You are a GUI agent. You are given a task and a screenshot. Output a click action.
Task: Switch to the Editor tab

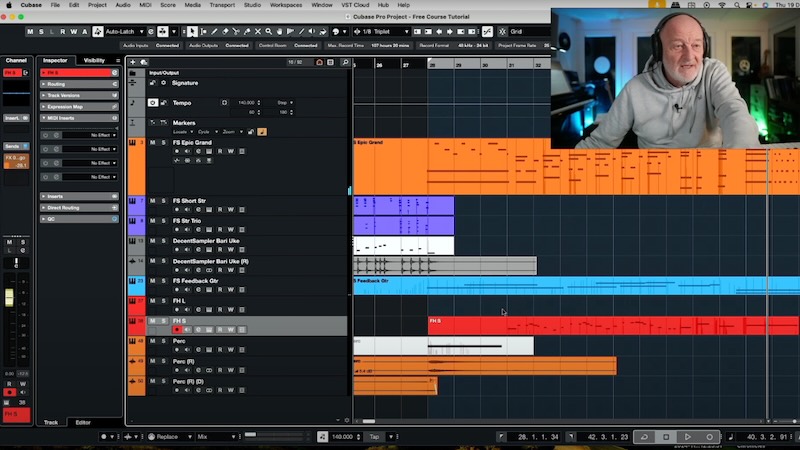click(x=83, y=422)
